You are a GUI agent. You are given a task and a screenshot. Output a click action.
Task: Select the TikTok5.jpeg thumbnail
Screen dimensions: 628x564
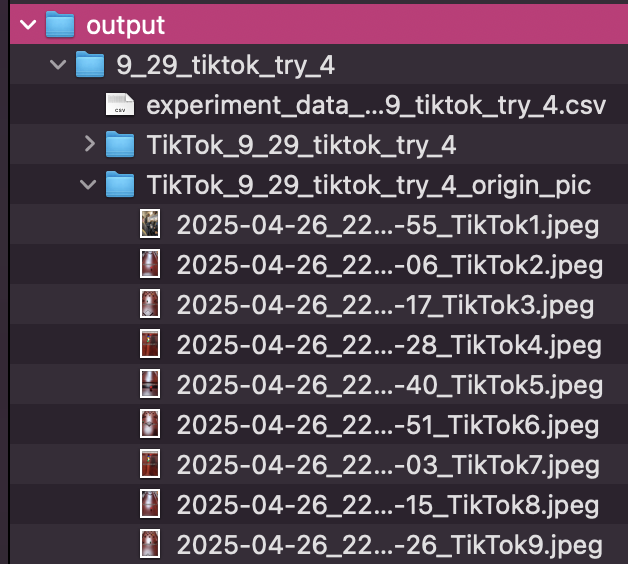pos(150,384)
